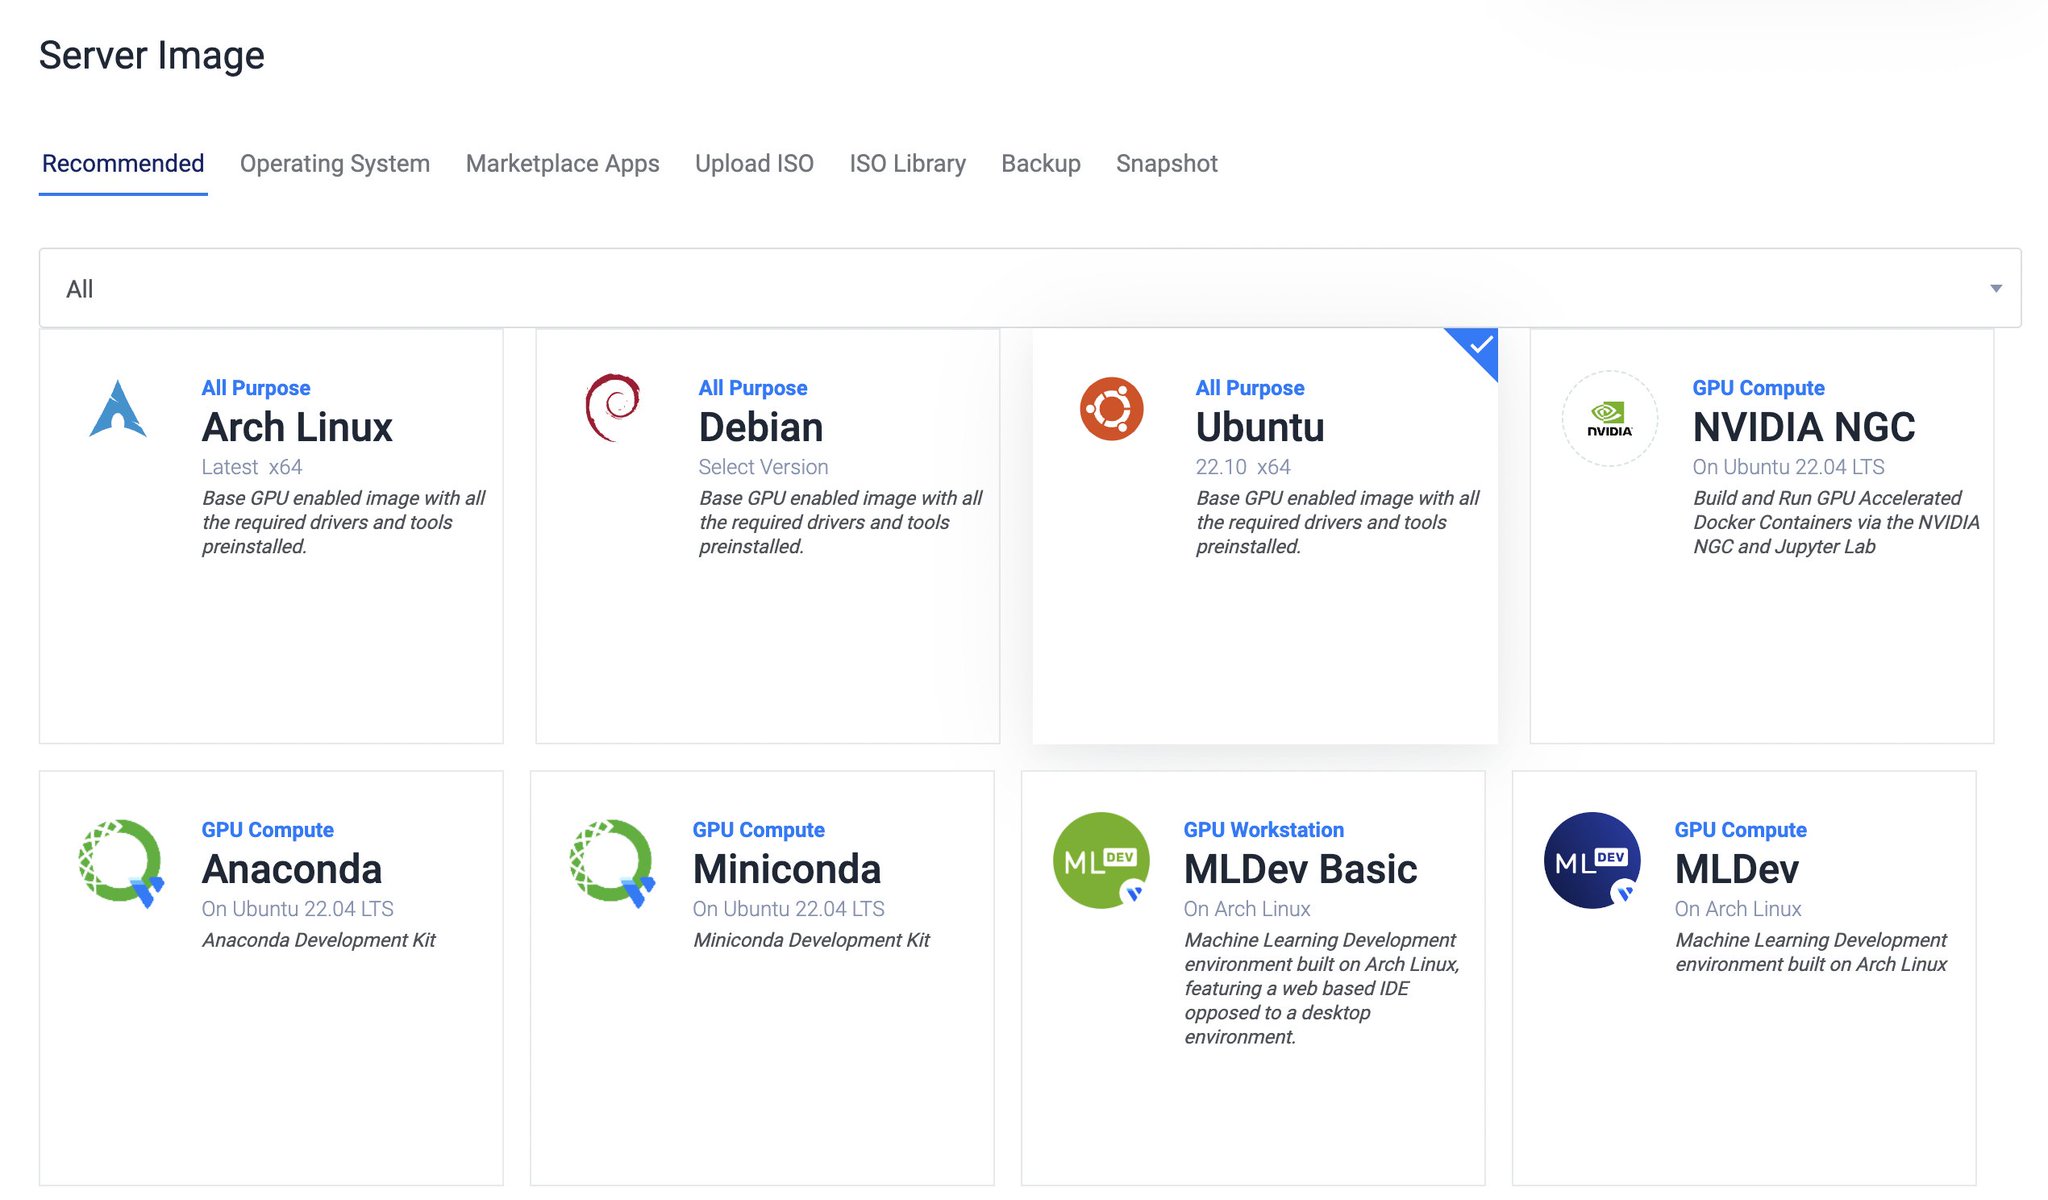Click the All Purpose label above Arch Linux
The image size is (2048, 1200).
click(256, 388)
